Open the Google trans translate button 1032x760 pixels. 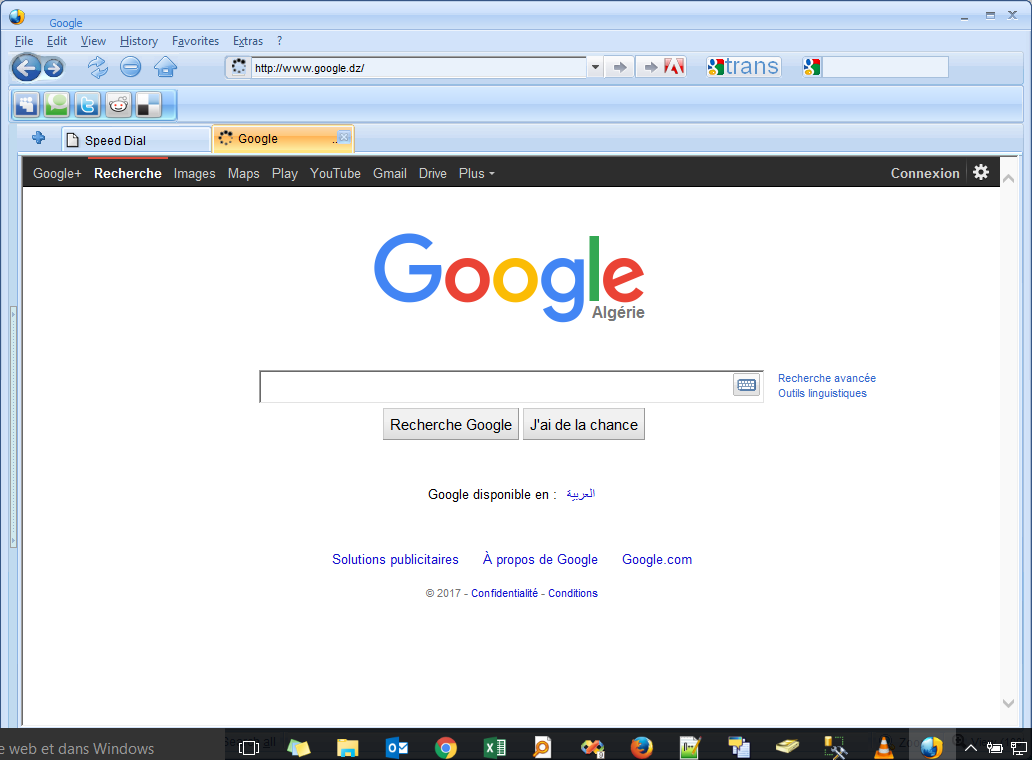pos(744,66)
